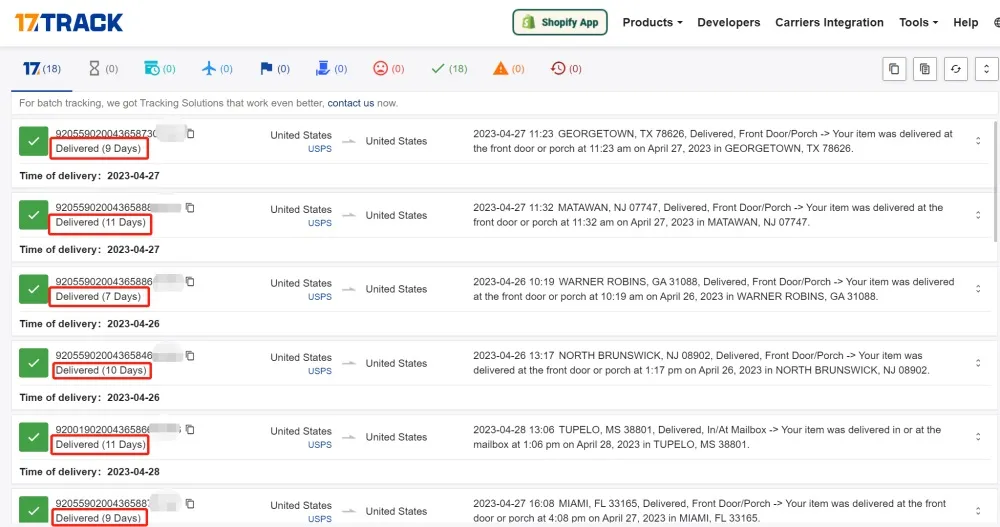Viewport: 1000px width, 527px height.
Task: Click the 17TRACK logo
Action: pyautogui.click(x=69, y=22)
